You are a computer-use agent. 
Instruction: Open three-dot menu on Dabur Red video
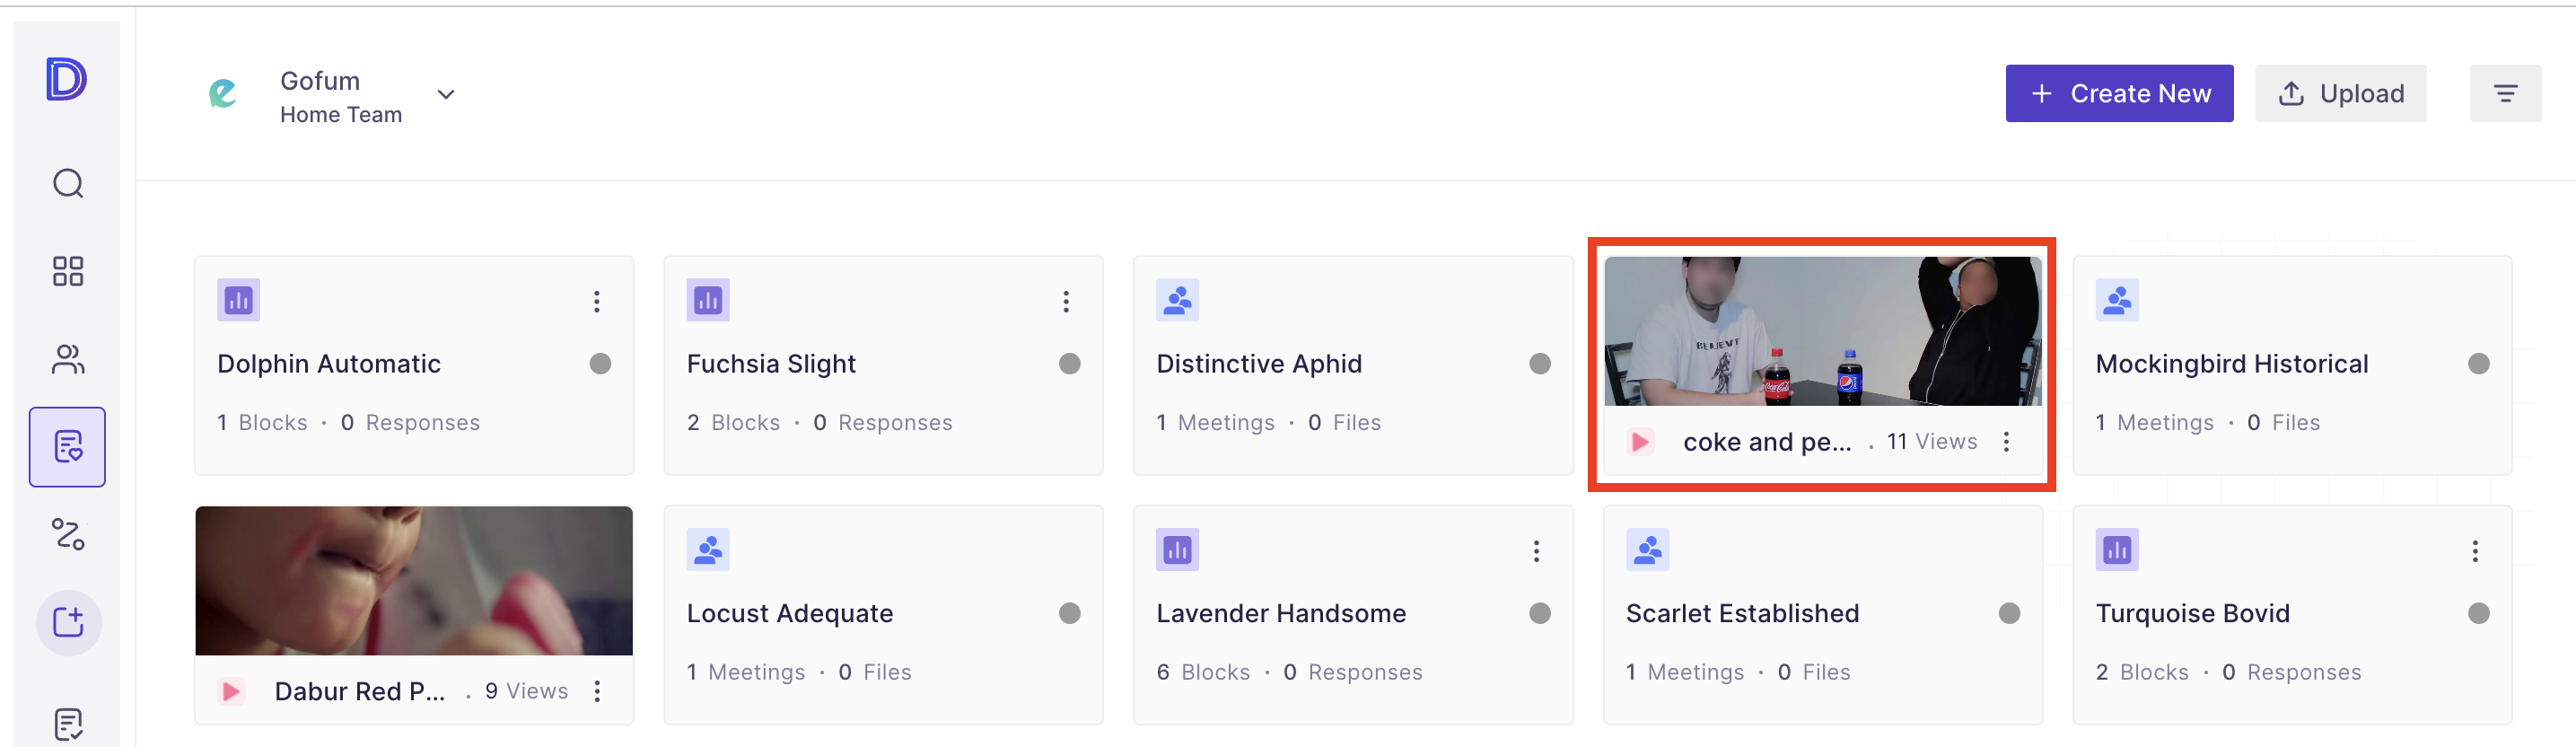click(597, 691)
